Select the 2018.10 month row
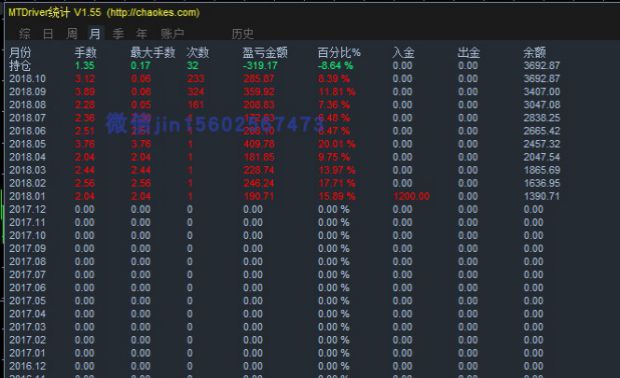Screen dimensions: 620x378 click(x=285, y=79)
